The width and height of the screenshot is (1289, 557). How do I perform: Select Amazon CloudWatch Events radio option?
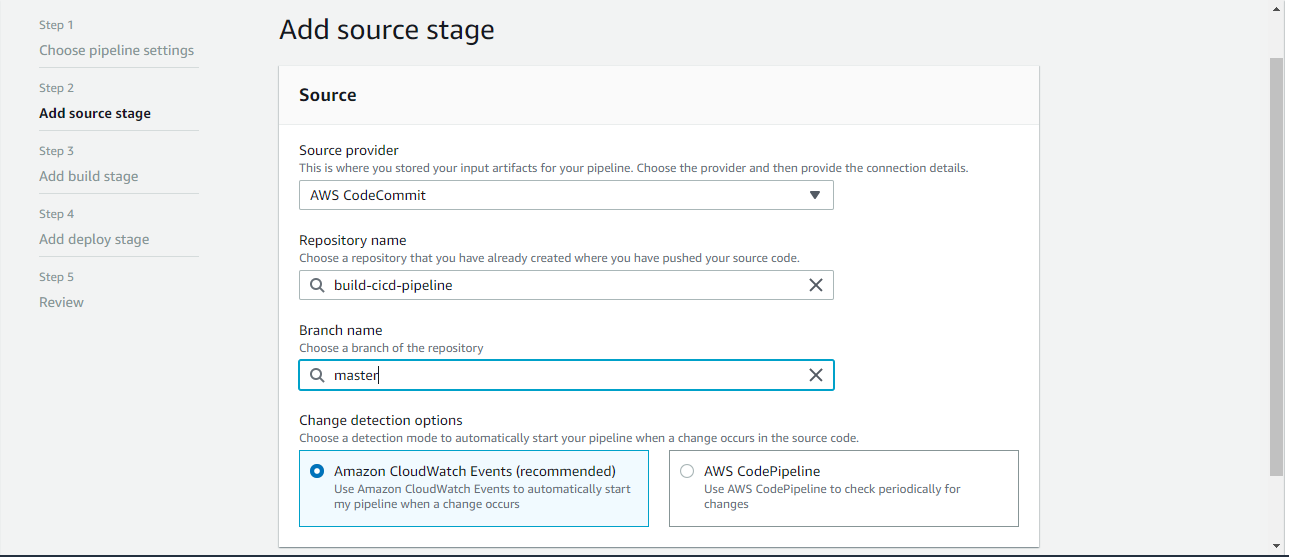pyautogui.click(x=317, y=471)
